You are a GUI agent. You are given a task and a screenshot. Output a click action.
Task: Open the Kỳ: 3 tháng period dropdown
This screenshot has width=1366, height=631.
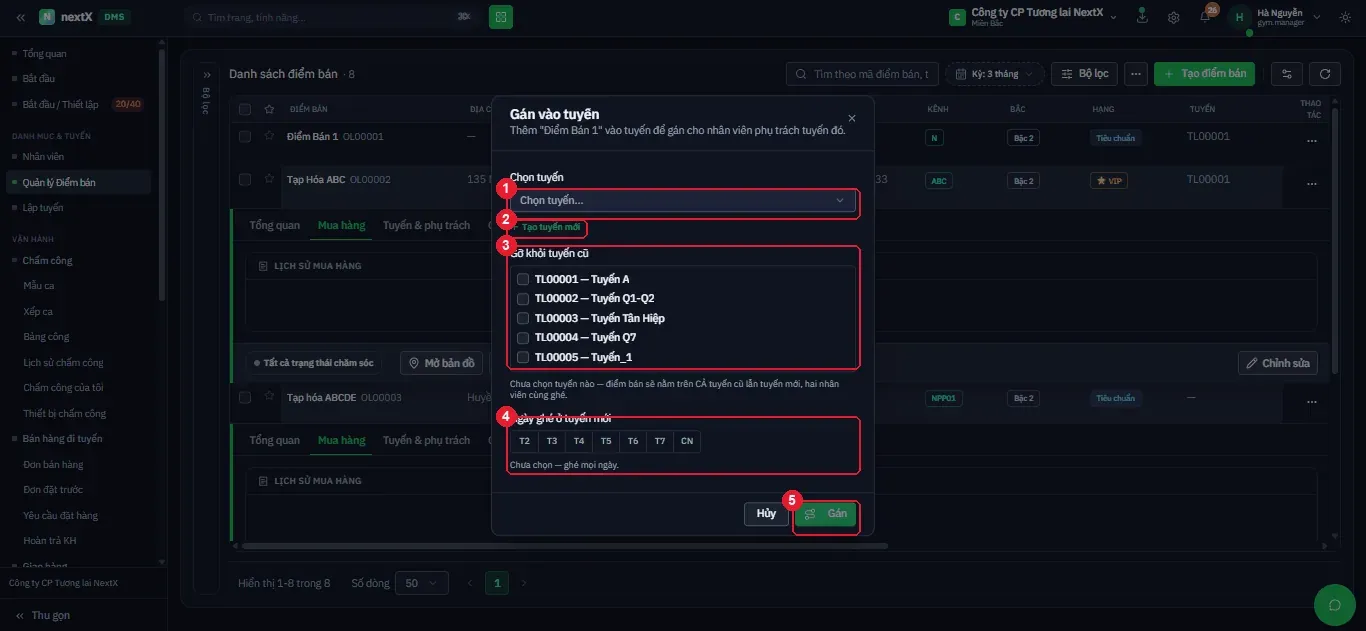pyautogui.click(x=994, y=74)
